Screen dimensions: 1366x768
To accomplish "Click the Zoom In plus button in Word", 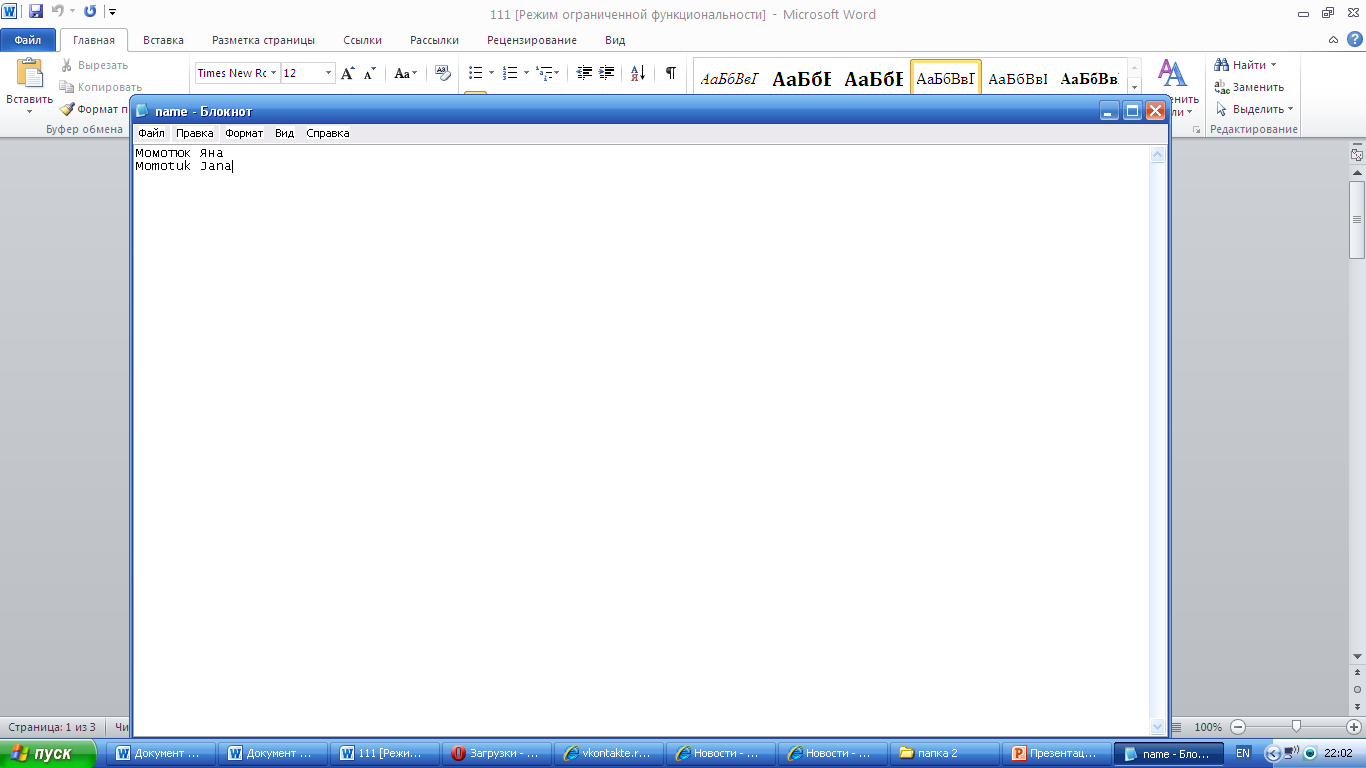I will [x=1354, y=727].
